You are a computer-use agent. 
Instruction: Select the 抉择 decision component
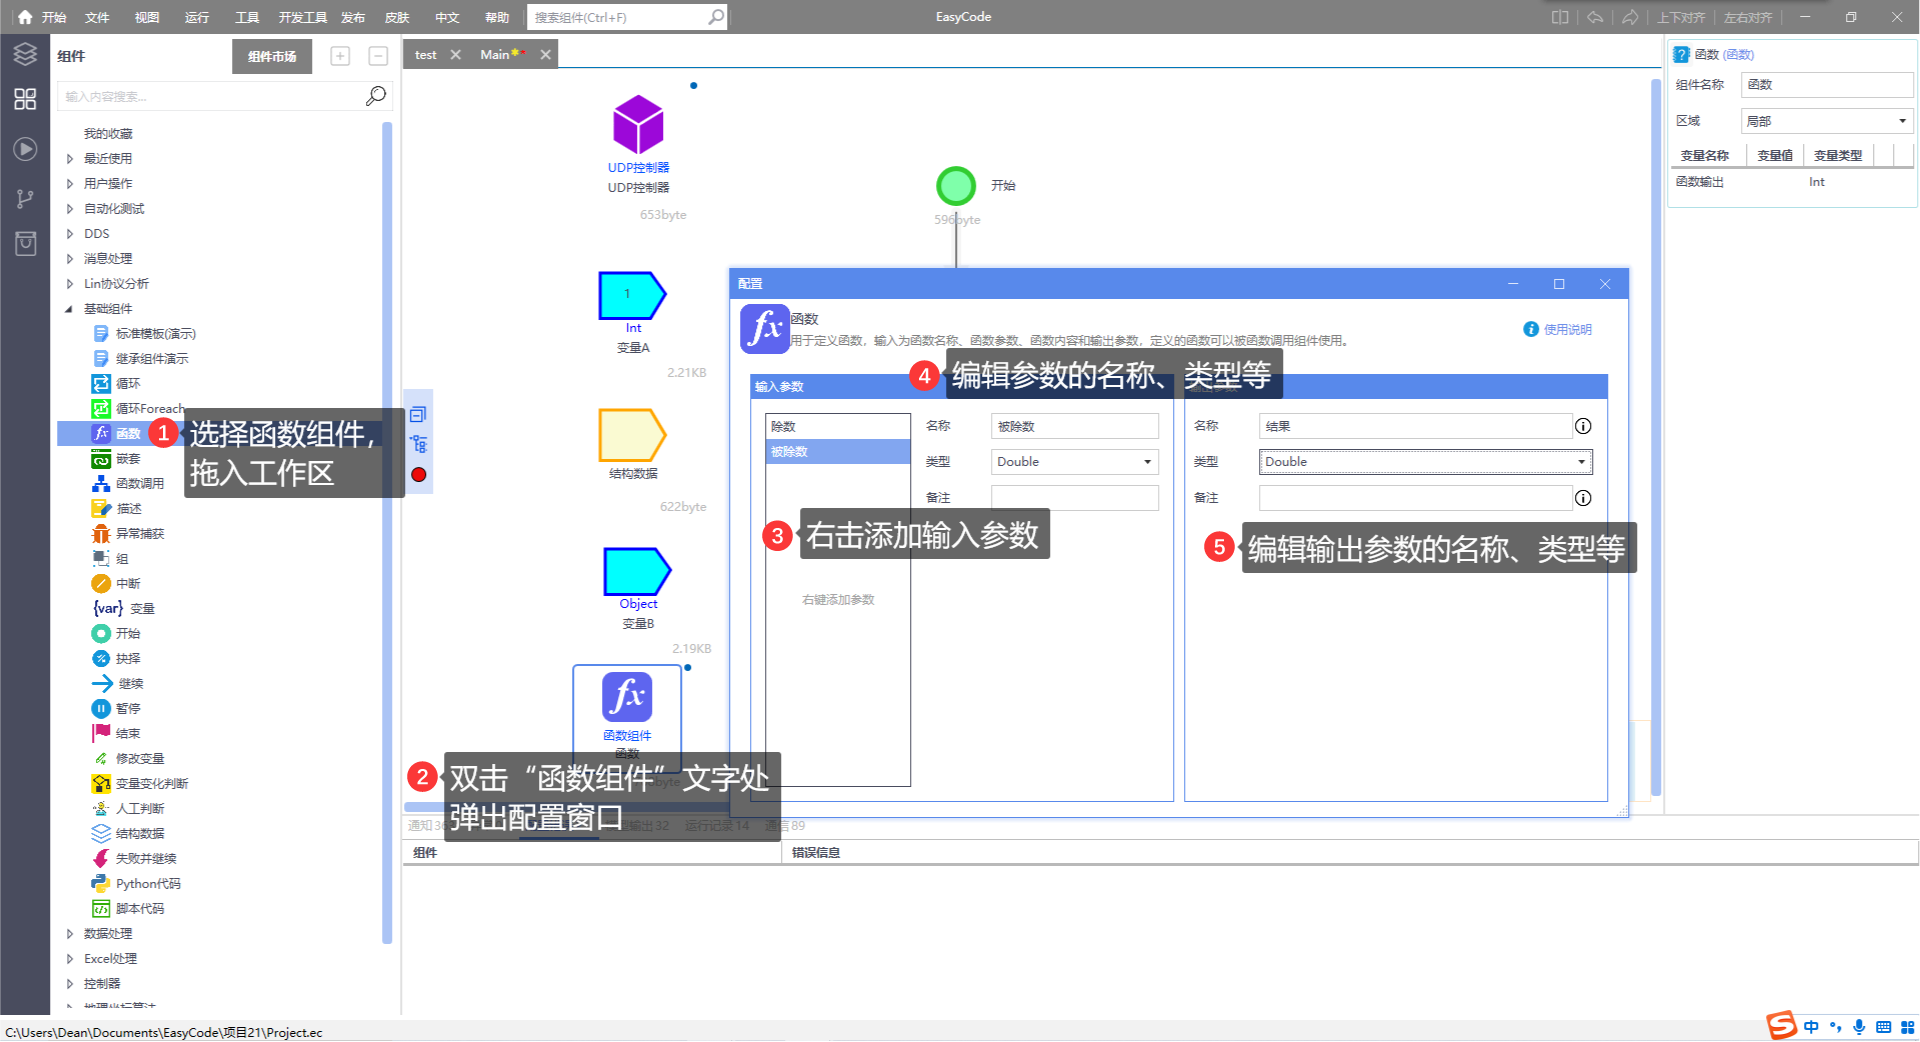click(117, 658)
